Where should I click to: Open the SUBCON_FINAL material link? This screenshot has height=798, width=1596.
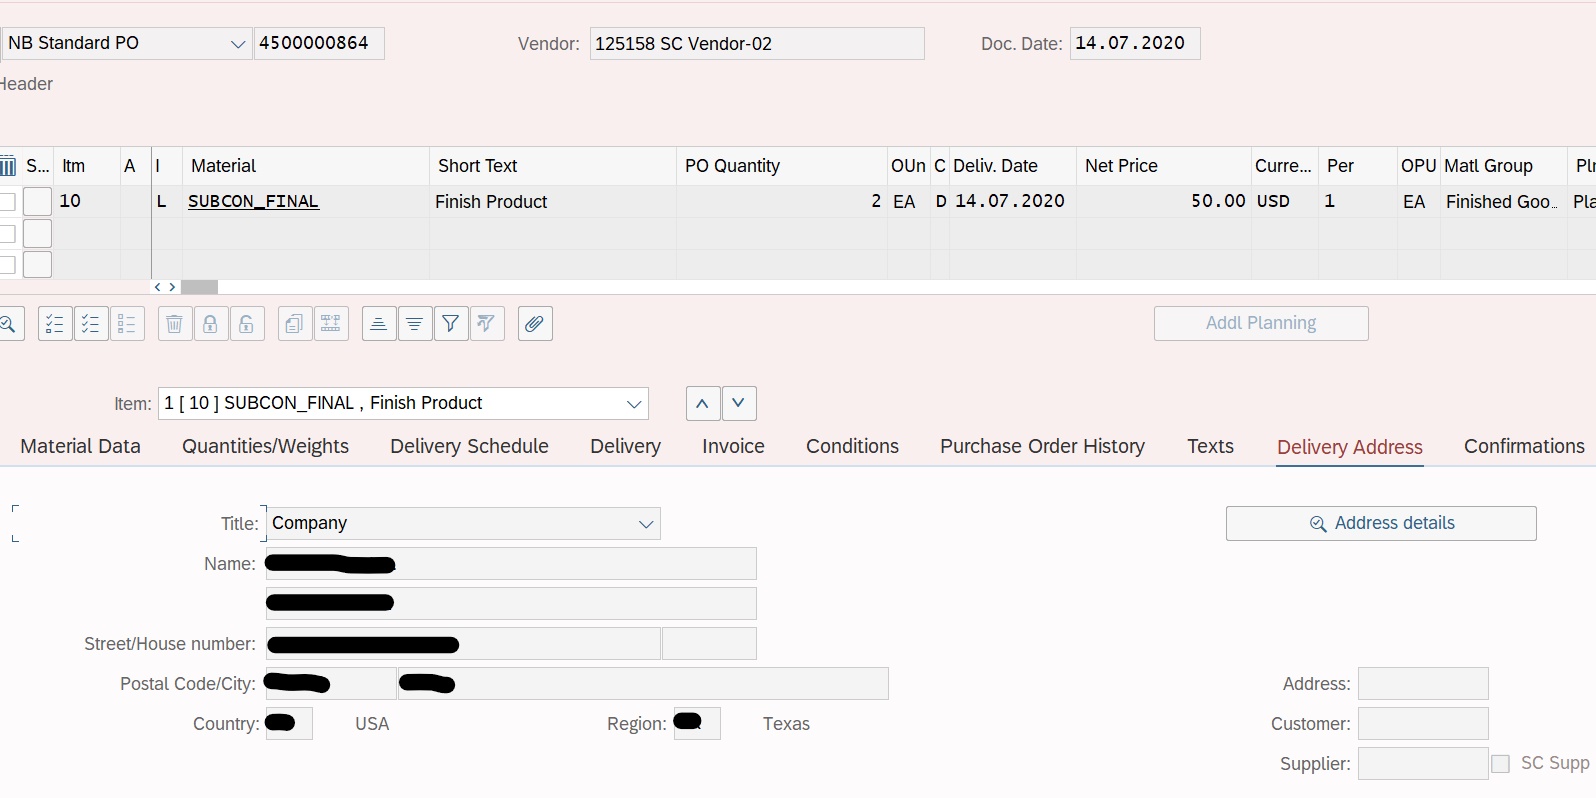point(253,201)
